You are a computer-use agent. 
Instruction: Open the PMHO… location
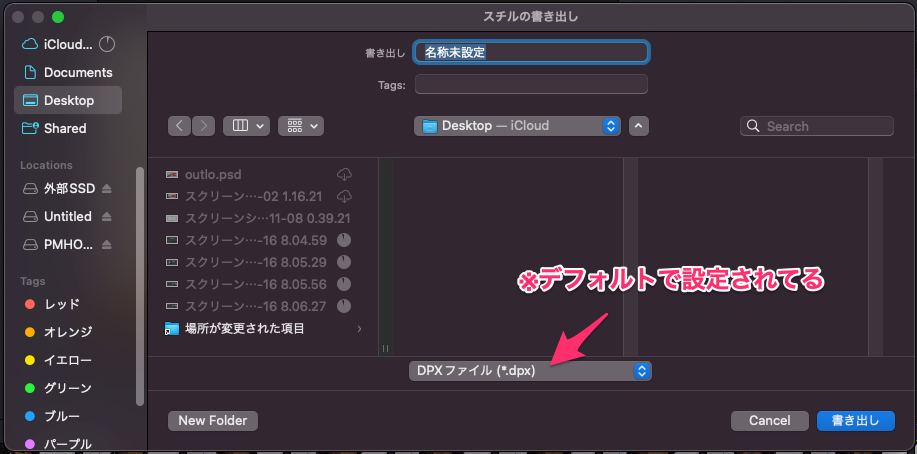[57, 244]
